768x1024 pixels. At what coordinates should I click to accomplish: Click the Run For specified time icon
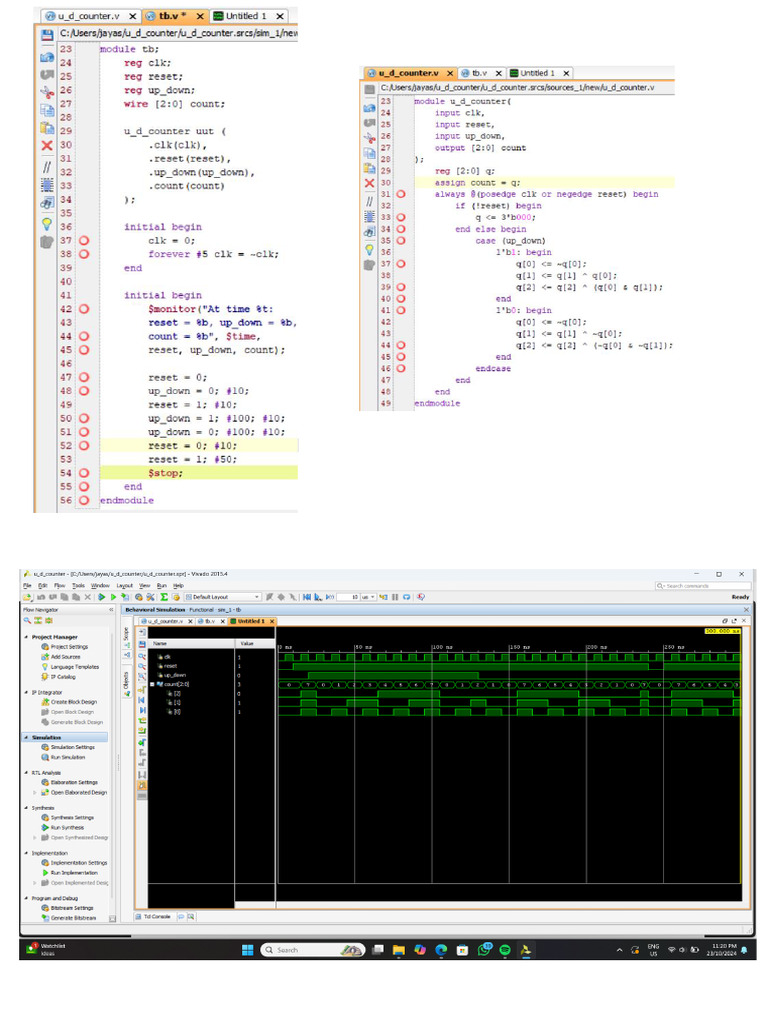(x=330, y=597)
